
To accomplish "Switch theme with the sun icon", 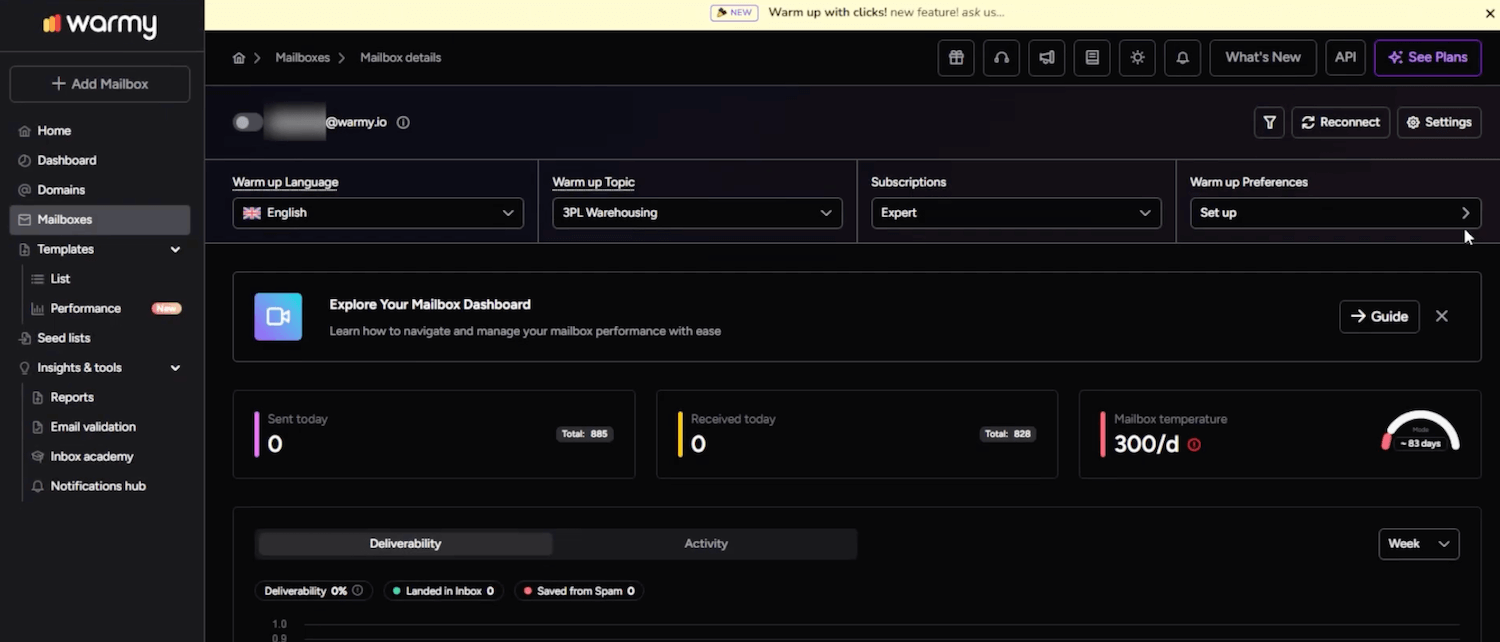I will tap(1137, 58).
